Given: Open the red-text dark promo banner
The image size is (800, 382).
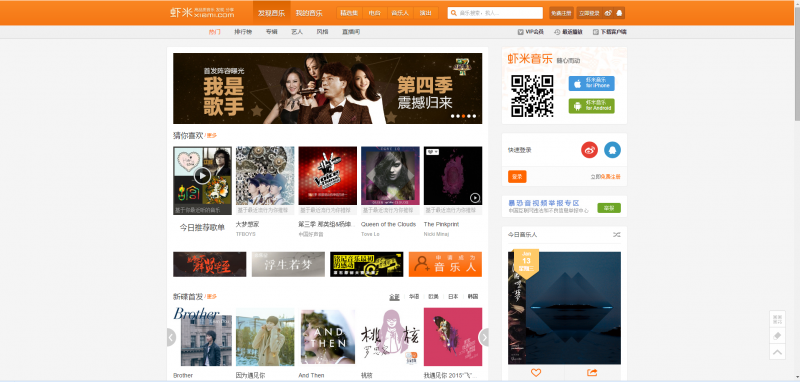Looking at the screenshot, I should coord(210,264).
